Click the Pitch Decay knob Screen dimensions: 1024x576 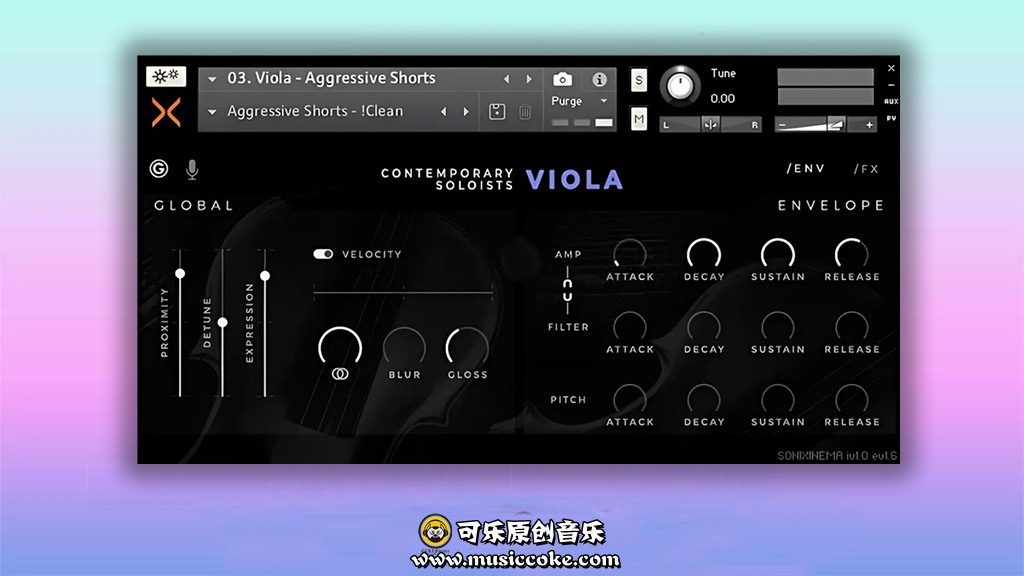coord(704,399)
